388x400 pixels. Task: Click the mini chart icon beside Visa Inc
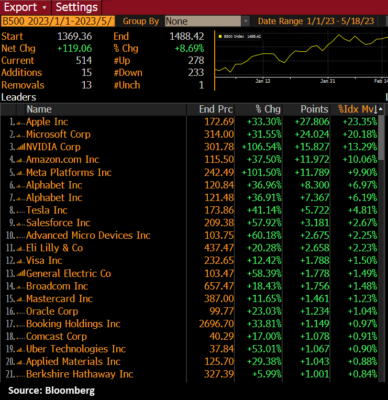click(21, 262)
